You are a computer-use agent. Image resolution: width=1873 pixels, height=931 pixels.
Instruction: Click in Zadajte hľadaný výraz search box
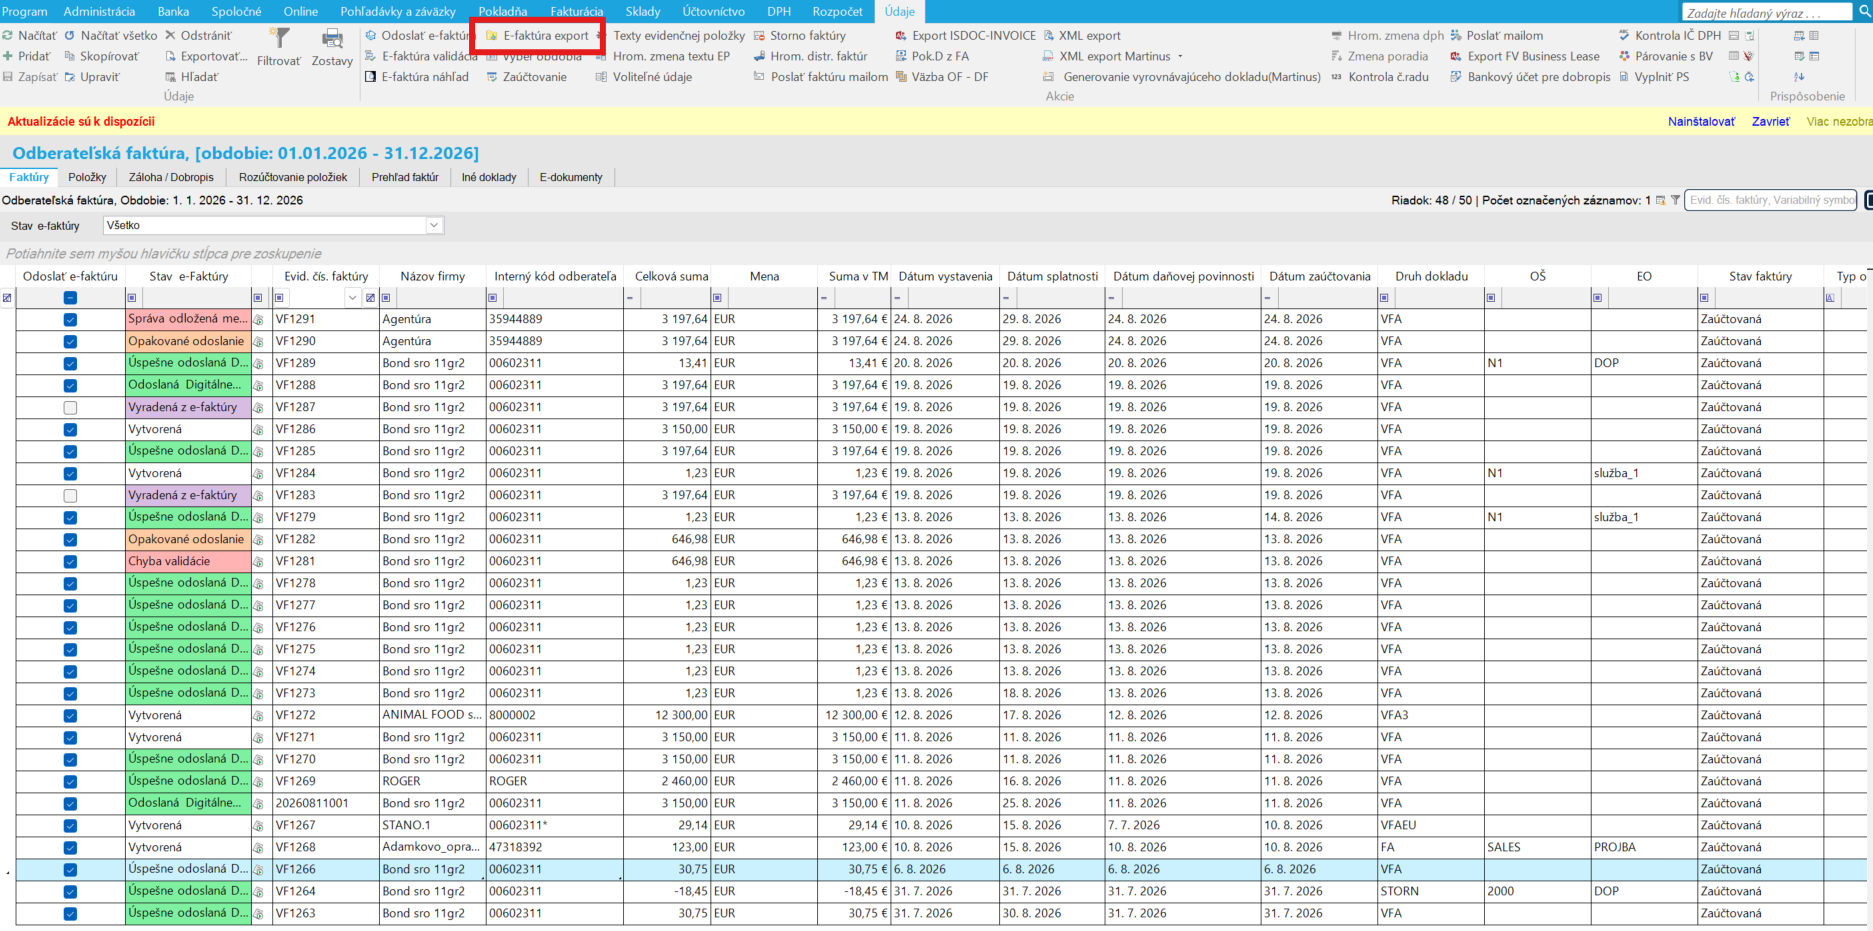click(x=1767, y=13)
